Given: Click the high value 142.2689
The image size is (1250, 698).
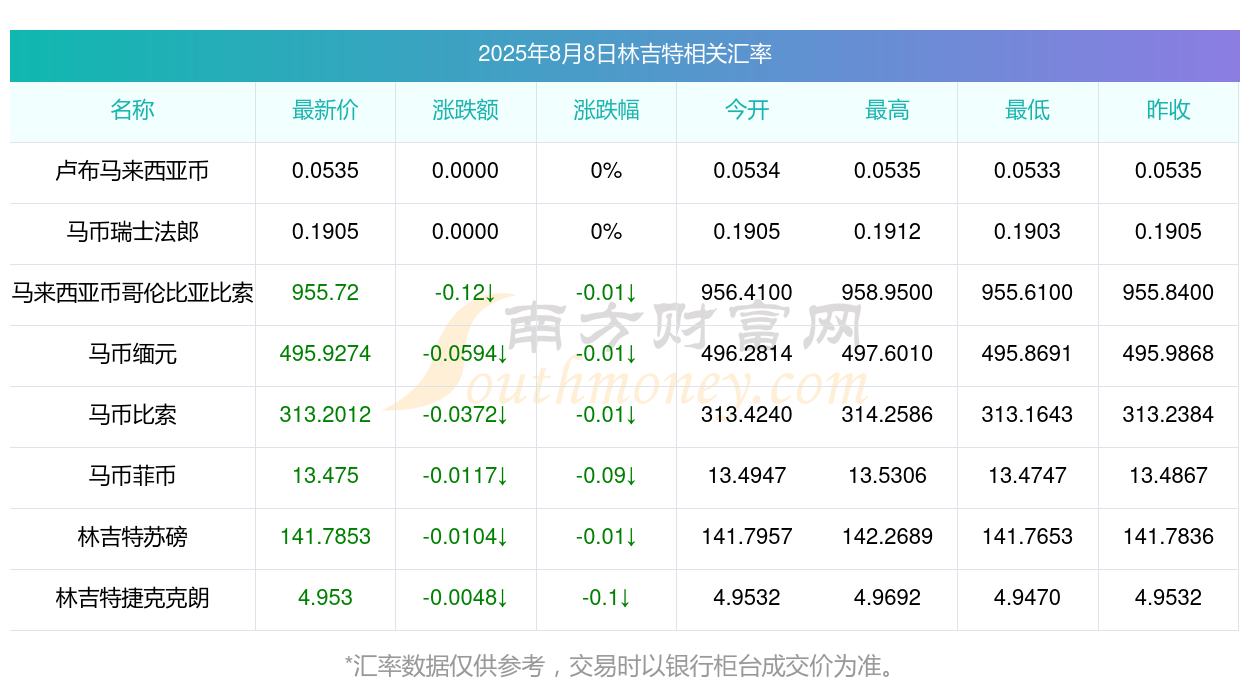Looking at the screenshot, I should coord(887,537).
